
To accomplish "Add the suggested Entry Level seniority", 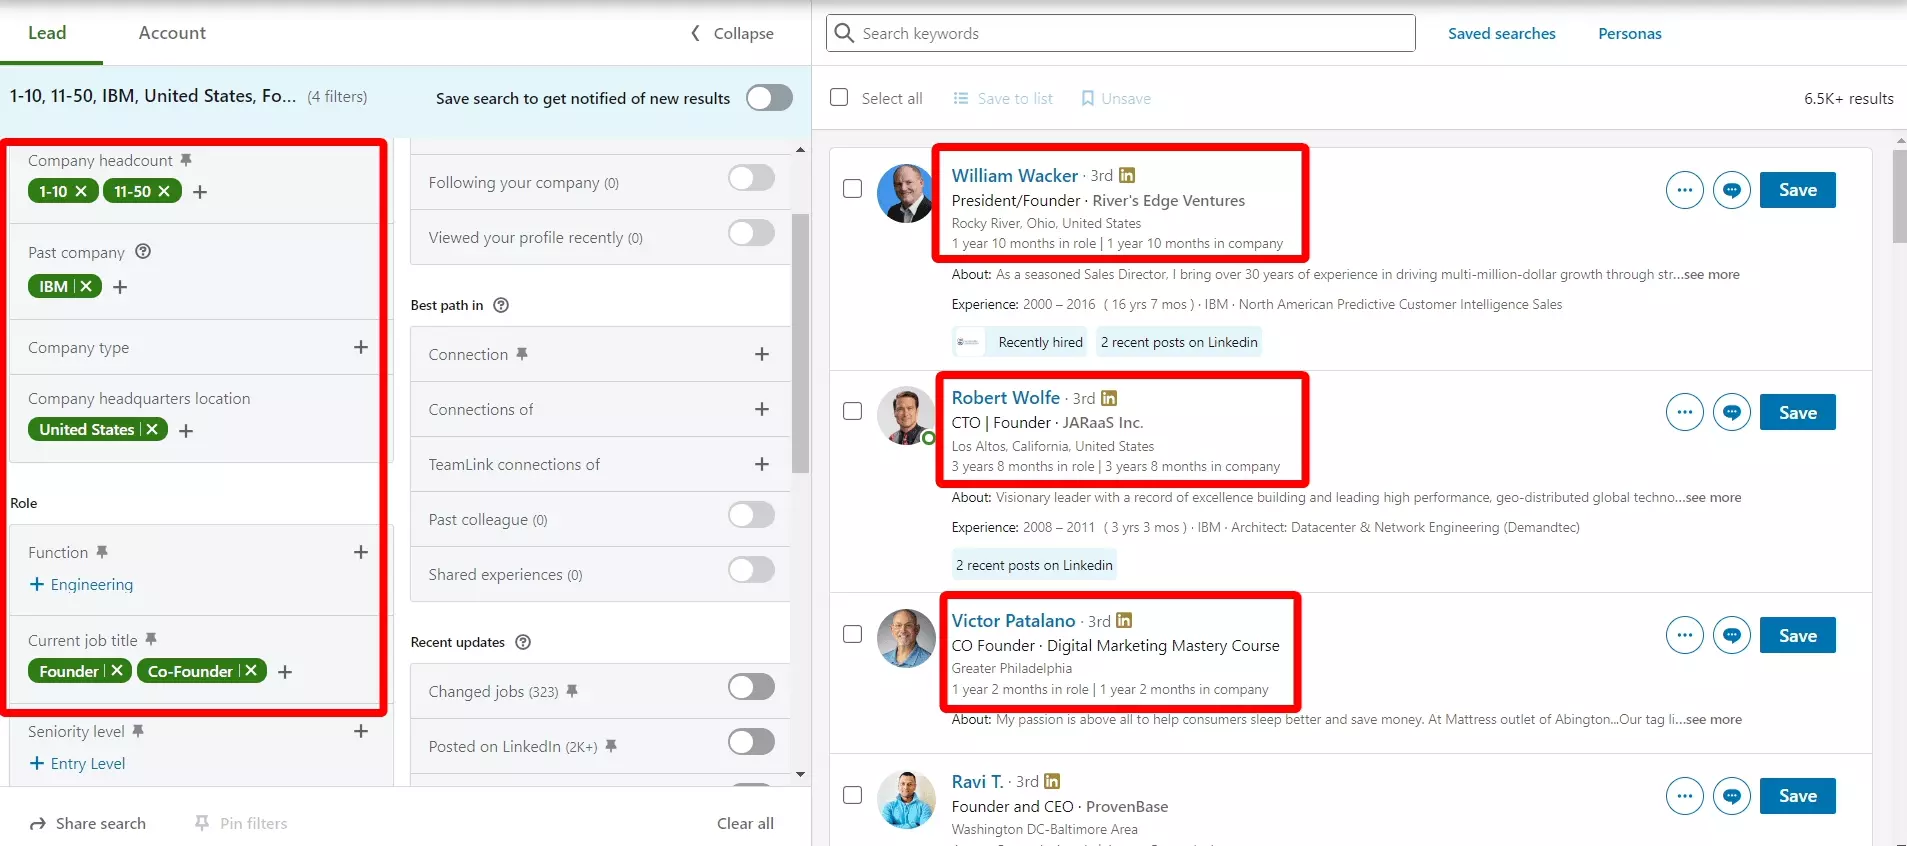I will pyautogui.click(x=77, y=763).
